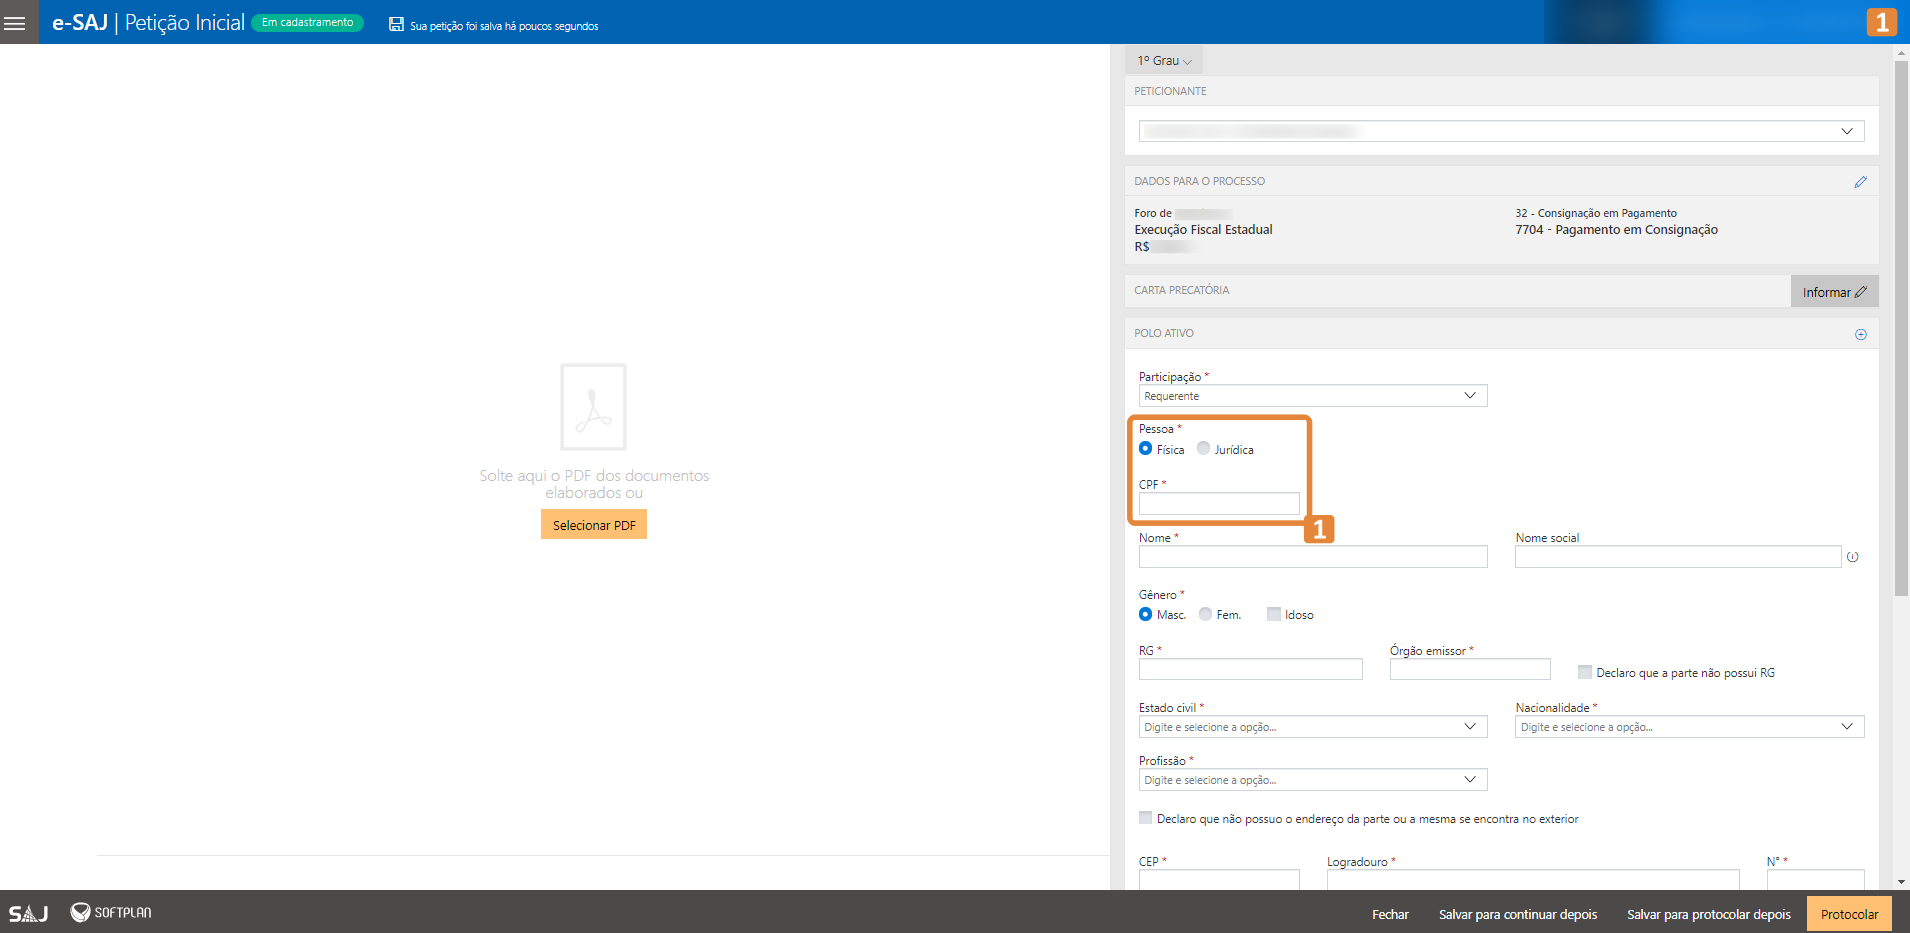Image resolution: width=1910 pixels, height=933 pixels.
Task: Click the form panel vertical scrollbar
Action: coord(1901,330)
